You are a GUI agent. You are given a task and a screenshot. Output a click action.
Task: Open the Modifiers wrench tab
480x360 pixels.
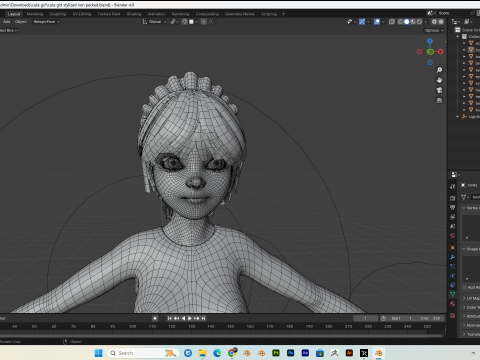[x=452, y=257]
